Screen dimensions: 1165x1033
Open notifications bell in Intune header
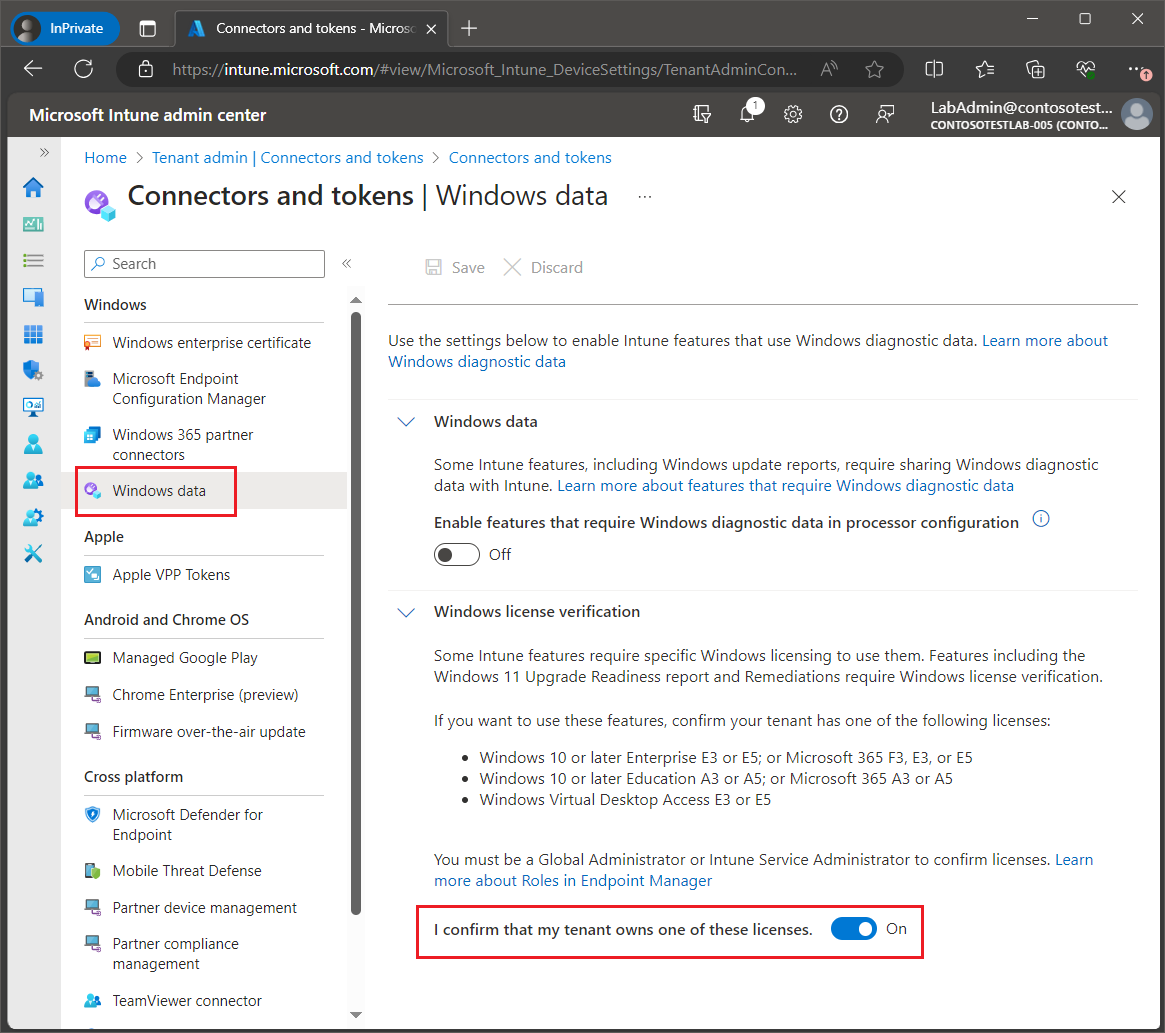tap(747, 114)
